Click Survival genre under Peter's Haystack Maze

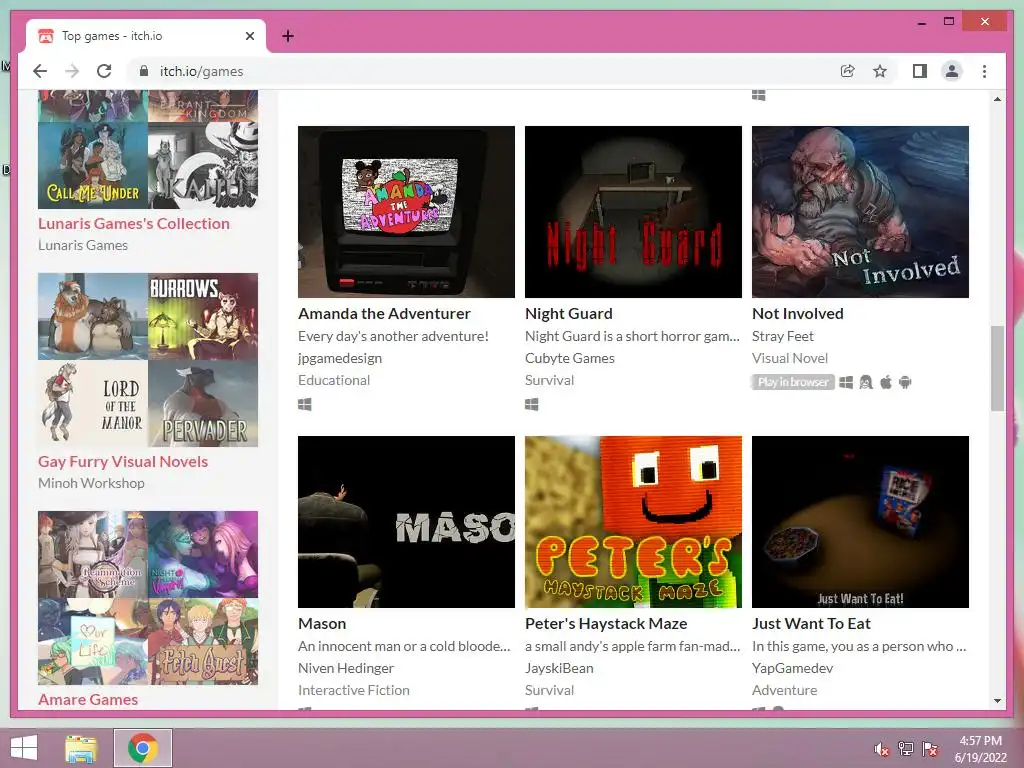click(549, 690)
